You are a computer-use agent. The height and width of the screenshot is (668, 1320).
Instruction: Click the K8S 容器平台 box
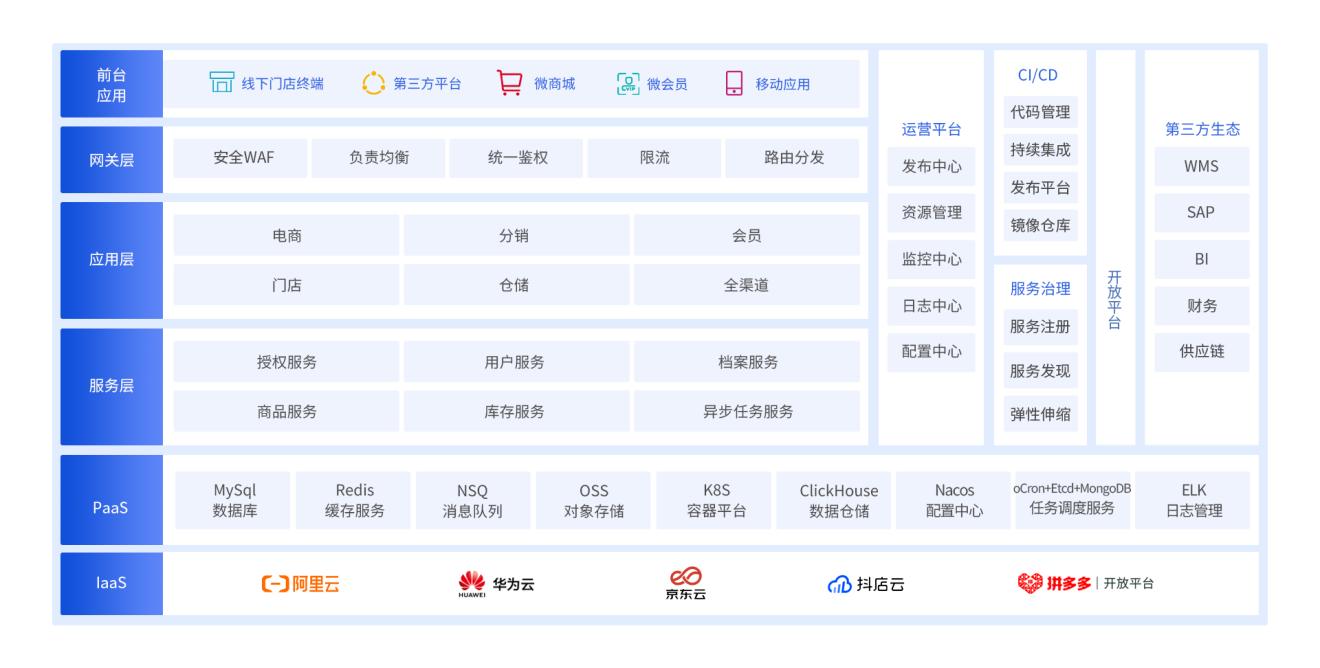pos(713,501)
